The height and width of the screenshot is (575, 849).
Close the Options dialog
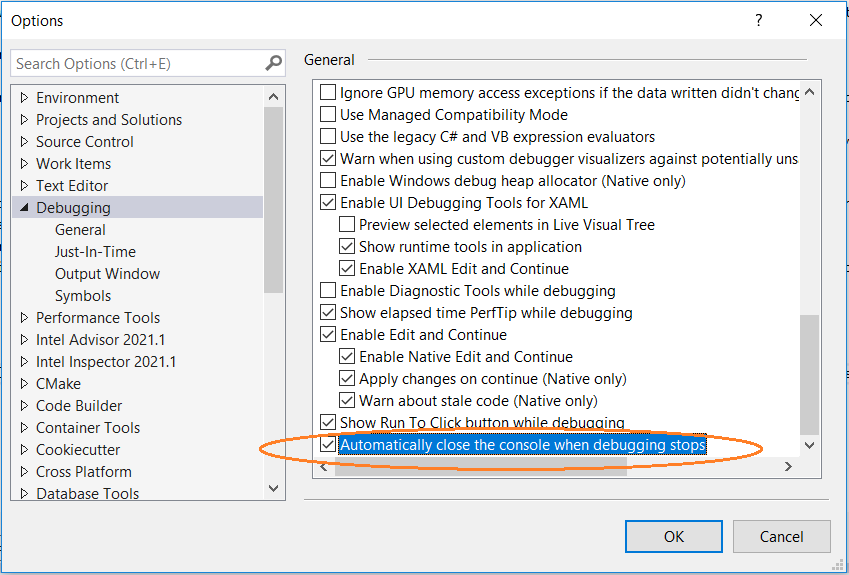[816, 21]
